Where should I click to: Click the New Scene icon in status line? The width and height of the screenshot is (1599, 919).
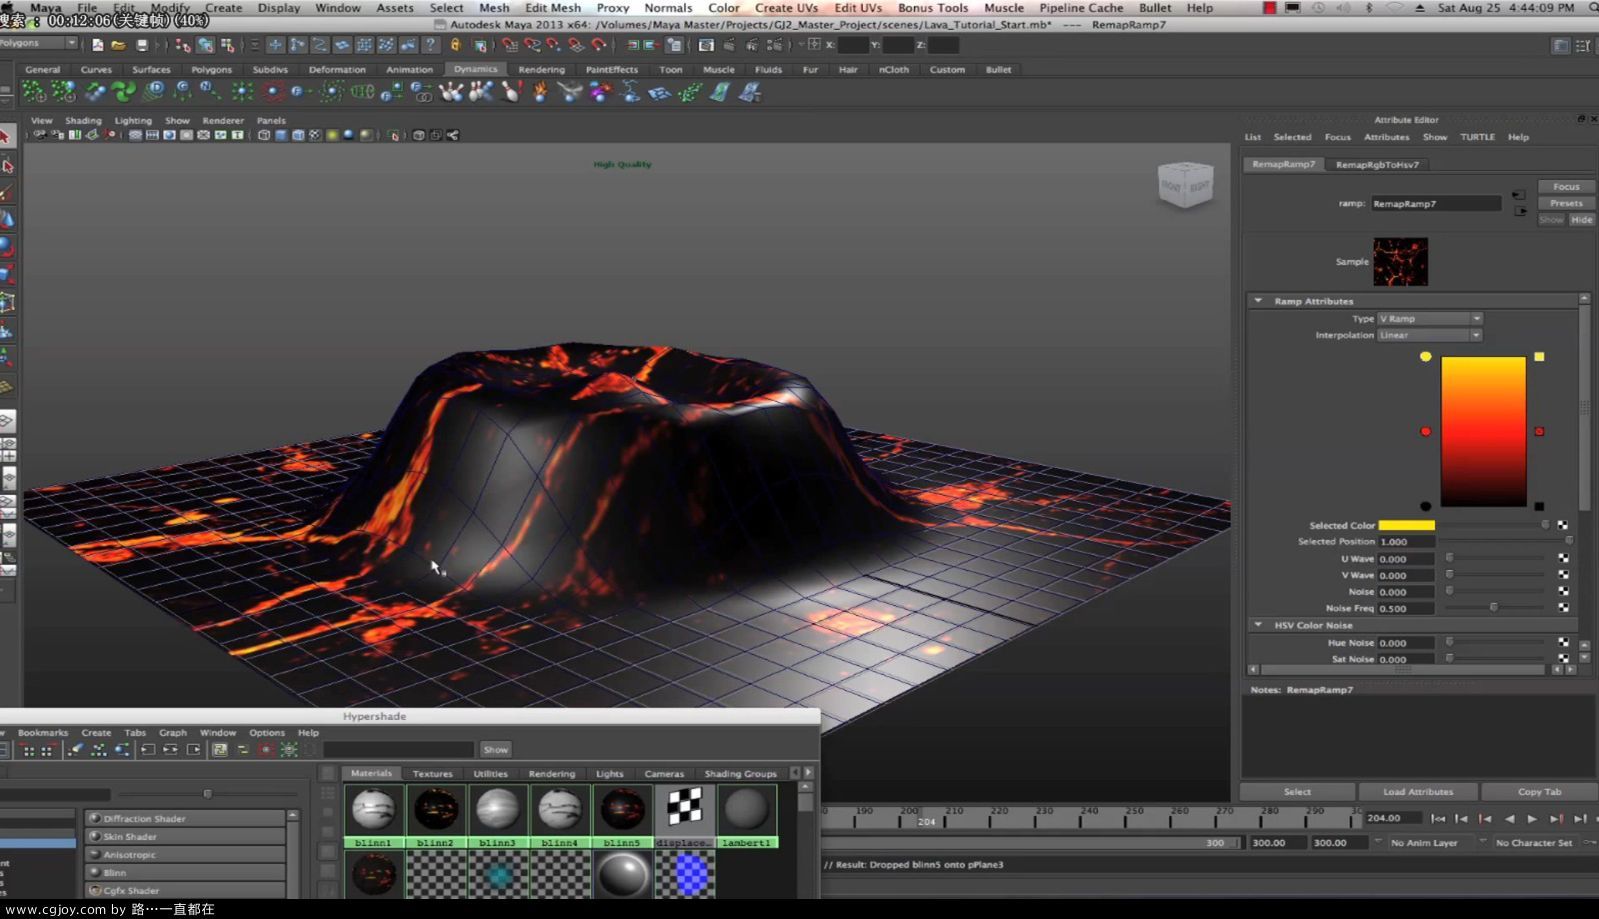(x=97, y=45)
